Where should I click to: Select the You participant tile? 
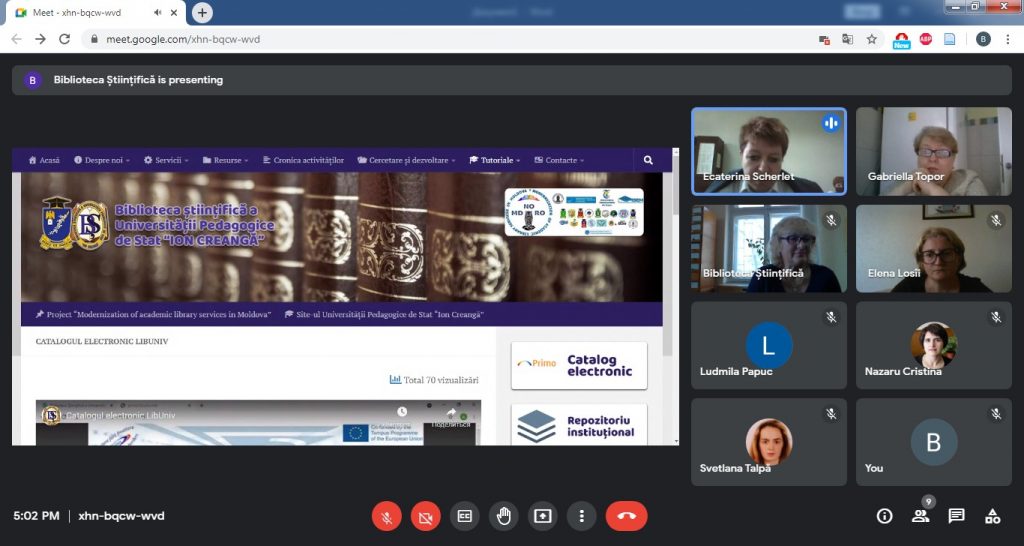(x=934, y=442)
